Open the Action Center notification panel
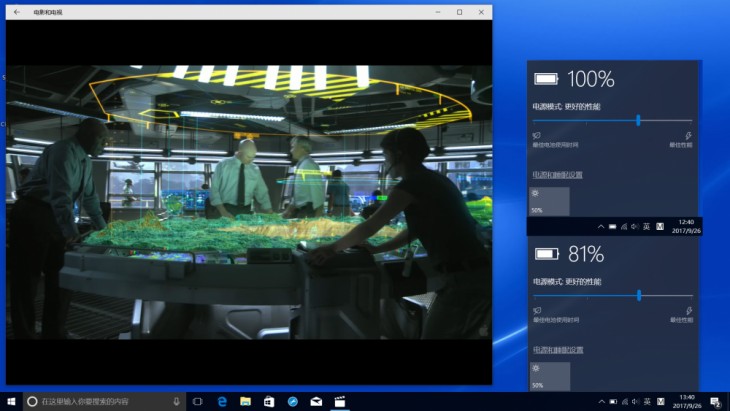Viewport: 730px width, 411px height. point(713,401)
